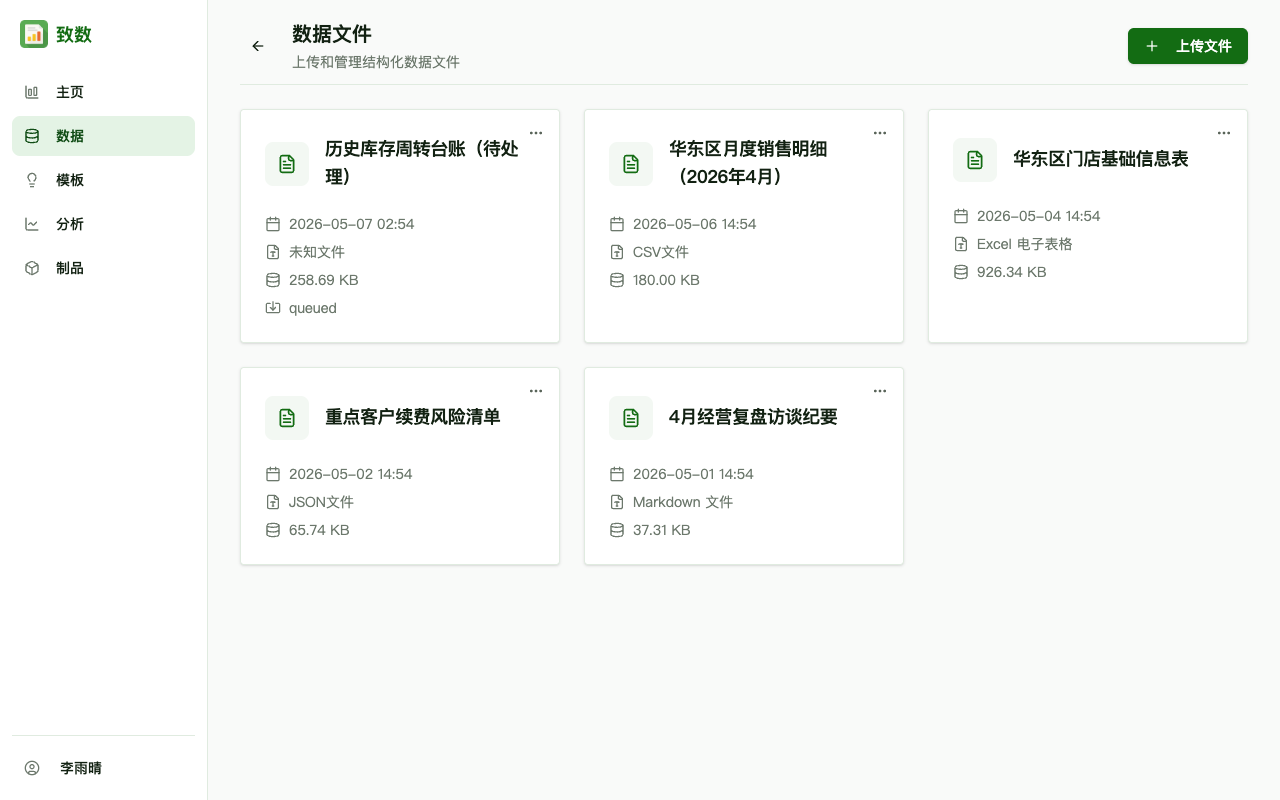Screen dimensions: 1280x800
Task: Click file icon of 重点客户续费风险清单 card
Action: (287, 418)
